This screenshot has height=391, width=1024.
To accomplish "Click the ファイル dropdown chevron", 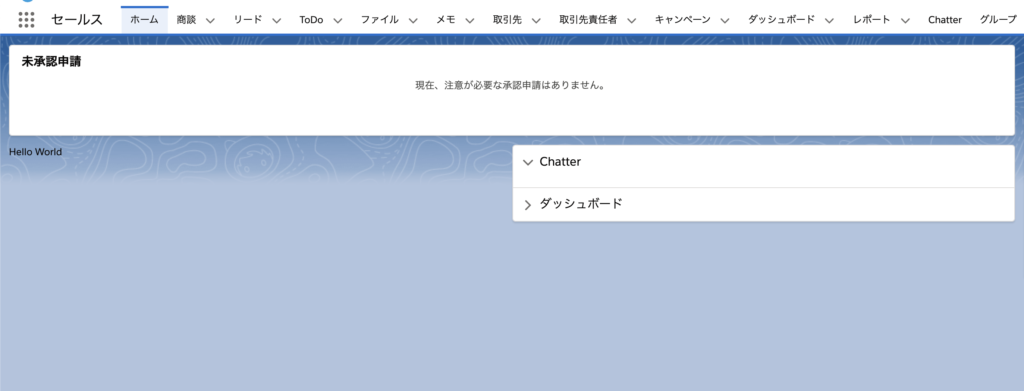I will [x=413, y=20].
